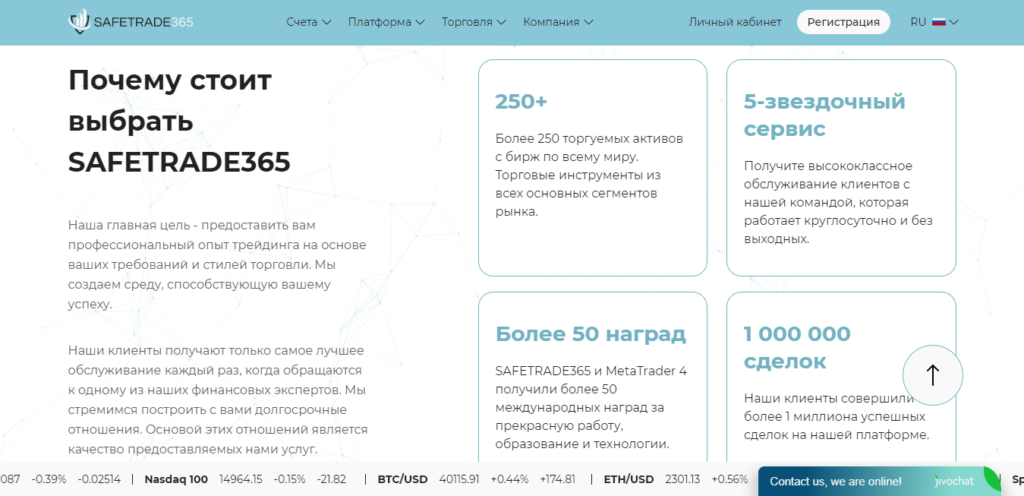1024x496 pixels.
Task: Expand the Компания menu
Action: (x=558, y=22)
